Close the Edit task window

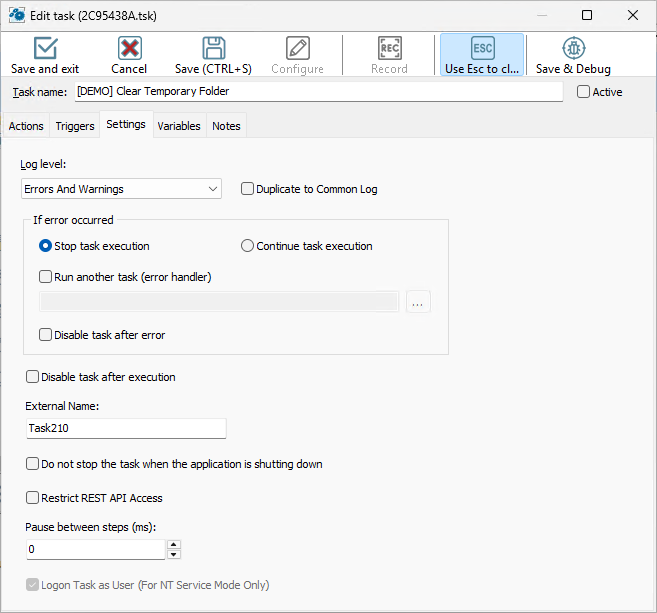[x=633, y=15]
